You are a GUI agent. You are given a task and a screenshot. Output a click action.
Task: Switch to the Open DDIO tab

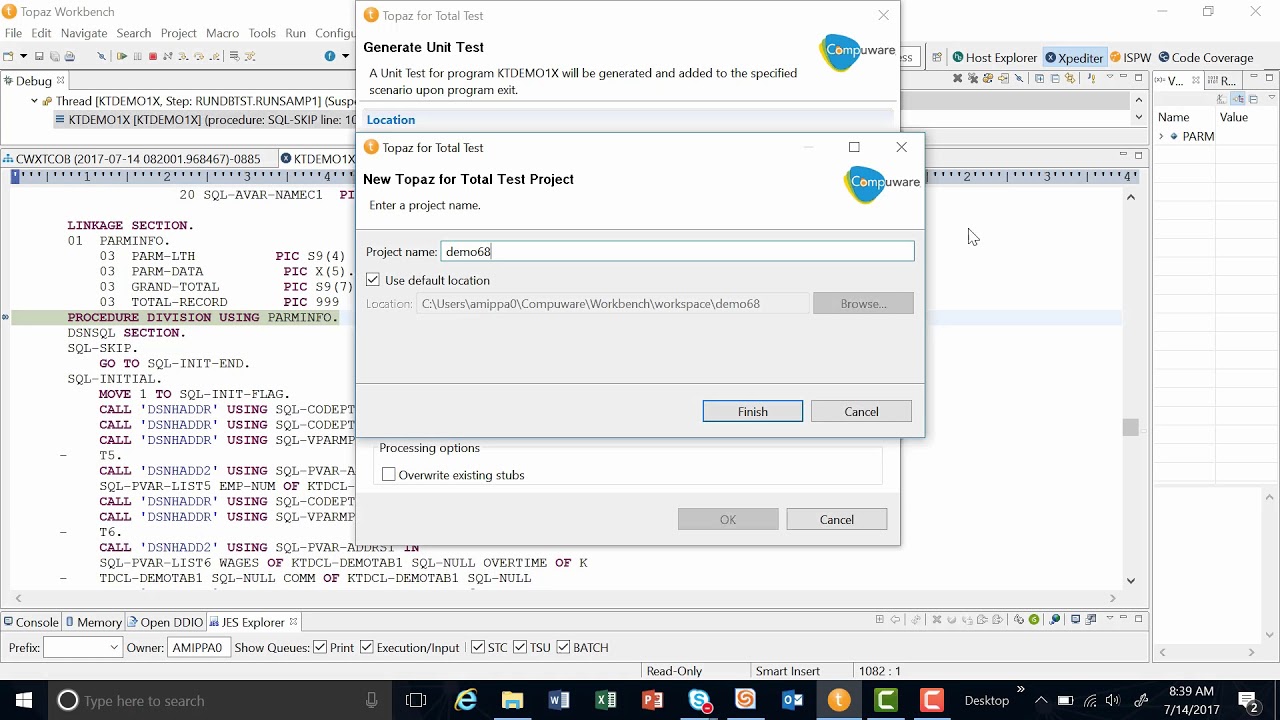[165, 622]
